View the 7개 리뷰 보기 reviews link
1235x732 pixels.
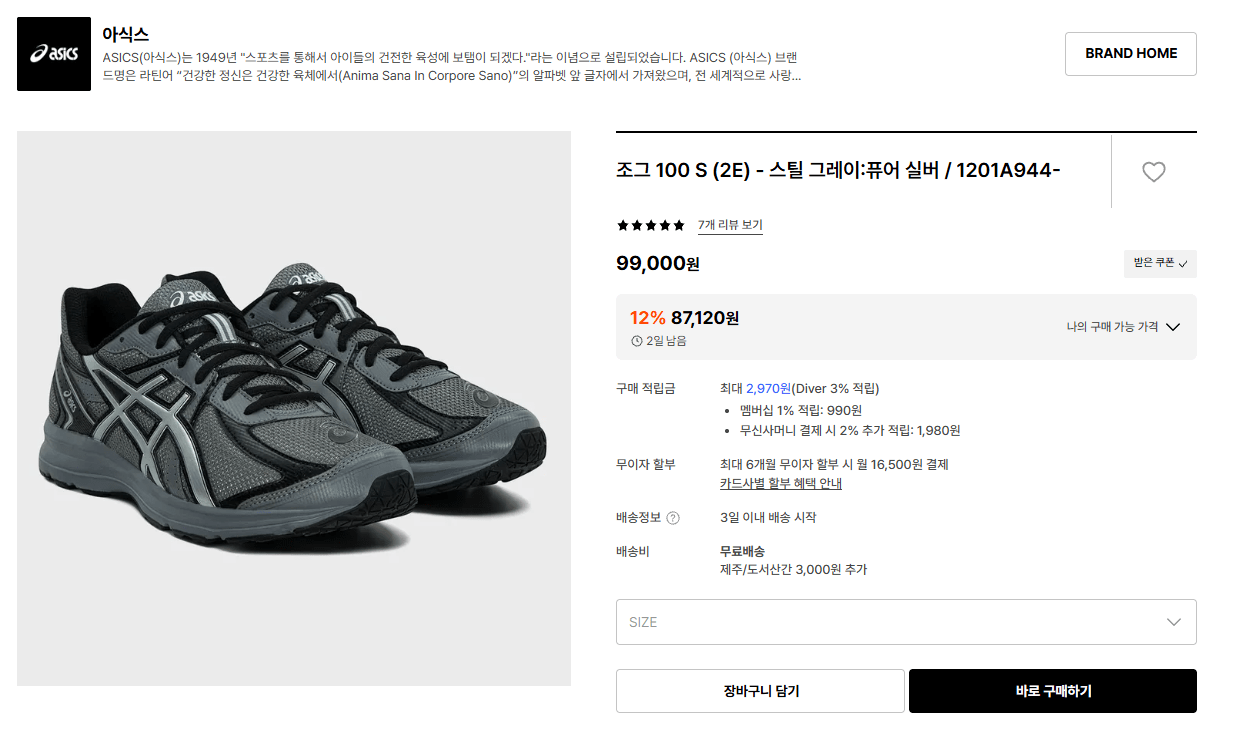[x=730, y=225]
